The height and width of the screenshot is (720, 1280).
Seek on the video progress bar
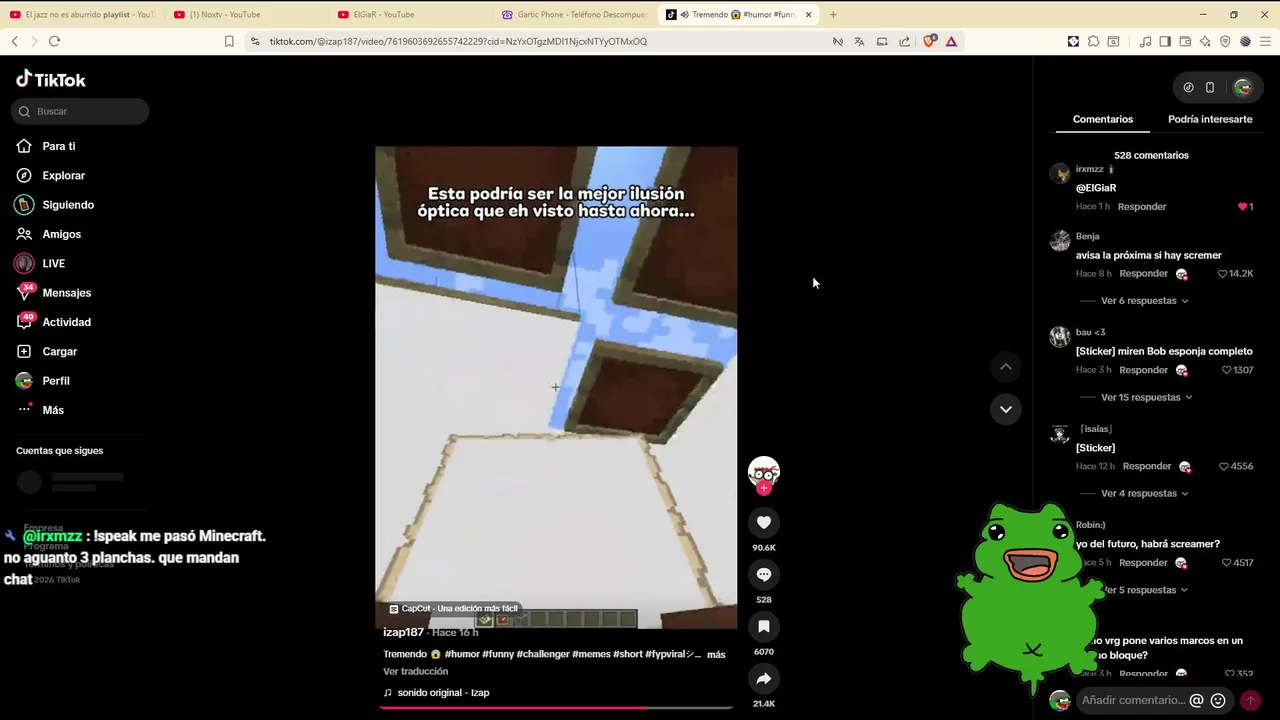click(x=556, y=707)
